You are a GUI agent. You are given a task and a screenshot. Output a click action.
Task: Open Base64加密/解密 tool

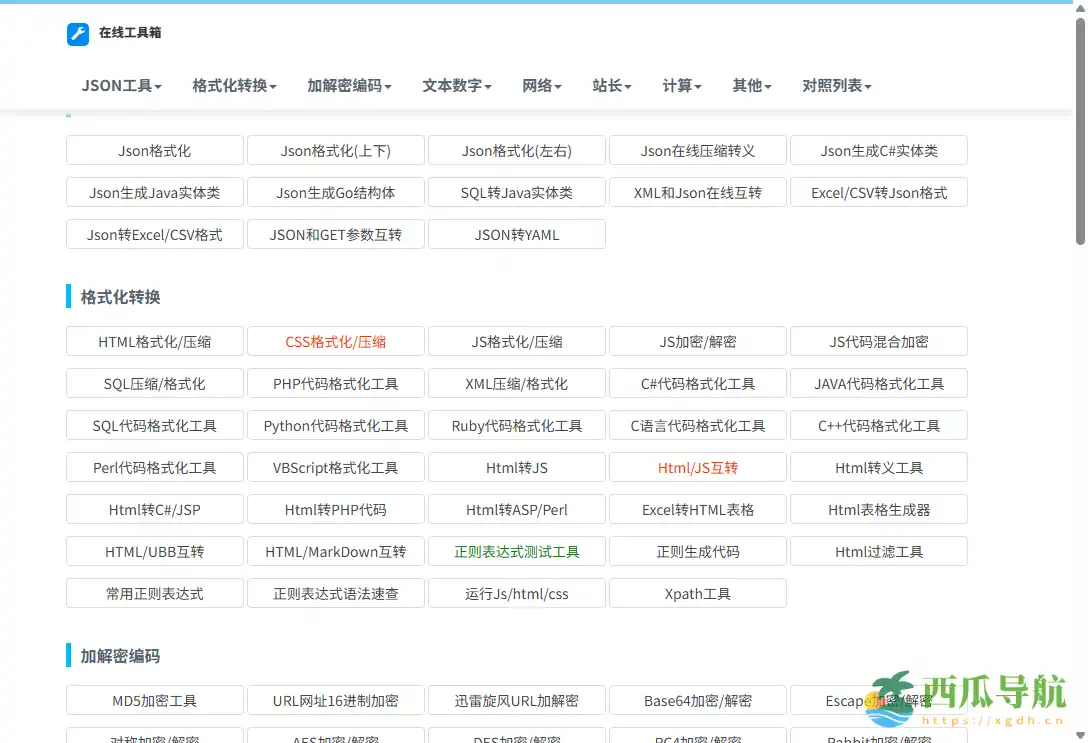pos(697,700)
